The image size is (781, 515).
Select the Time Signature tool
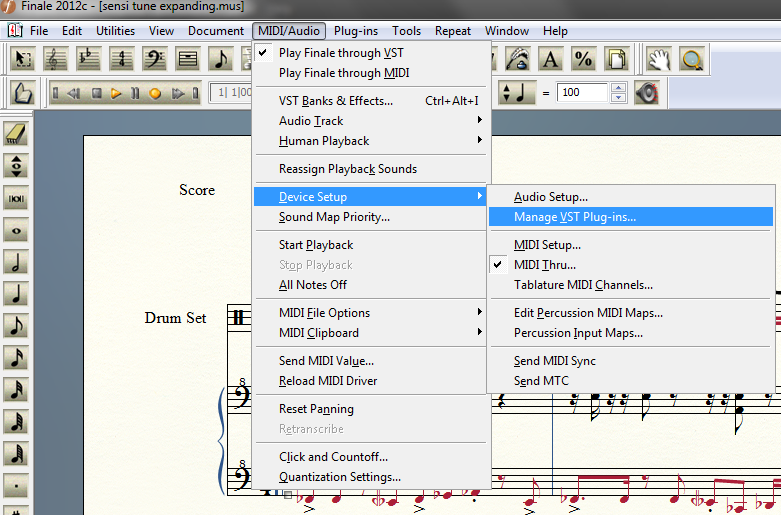122,60
